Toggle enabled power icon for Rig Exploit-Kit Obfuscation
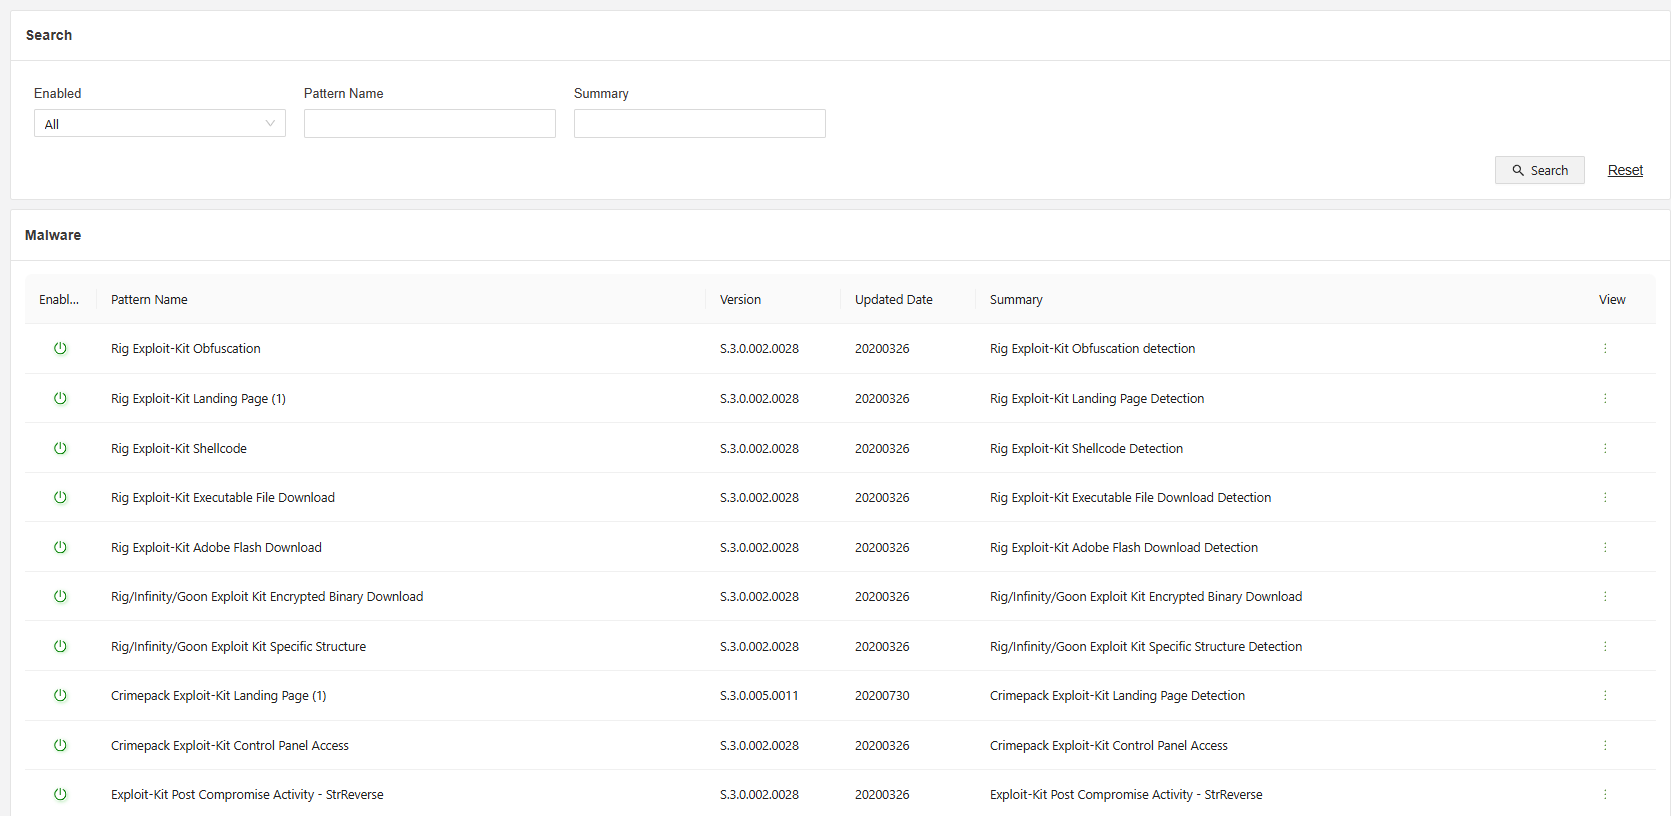 coord(60,349)
